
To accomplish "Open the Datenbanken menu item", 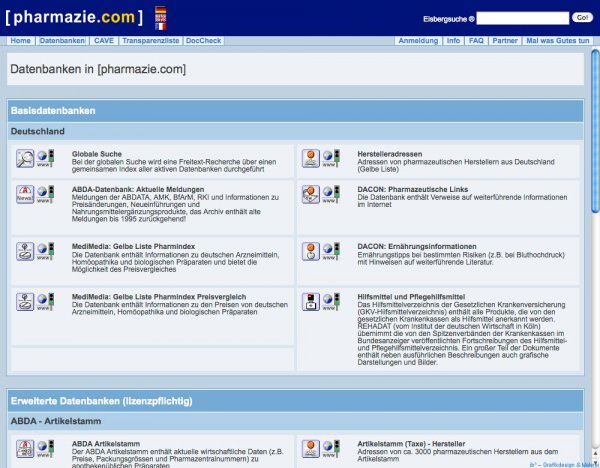I will pos(62,41).
